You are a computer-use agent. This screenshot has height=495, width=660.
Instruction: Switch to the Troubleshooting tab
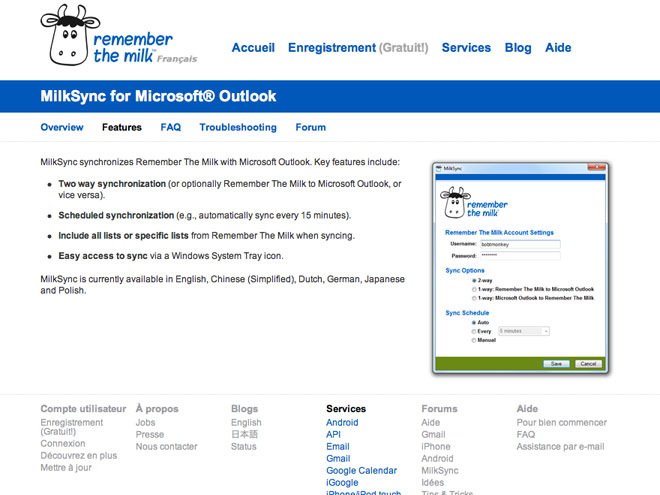click(x=238, y=127)
